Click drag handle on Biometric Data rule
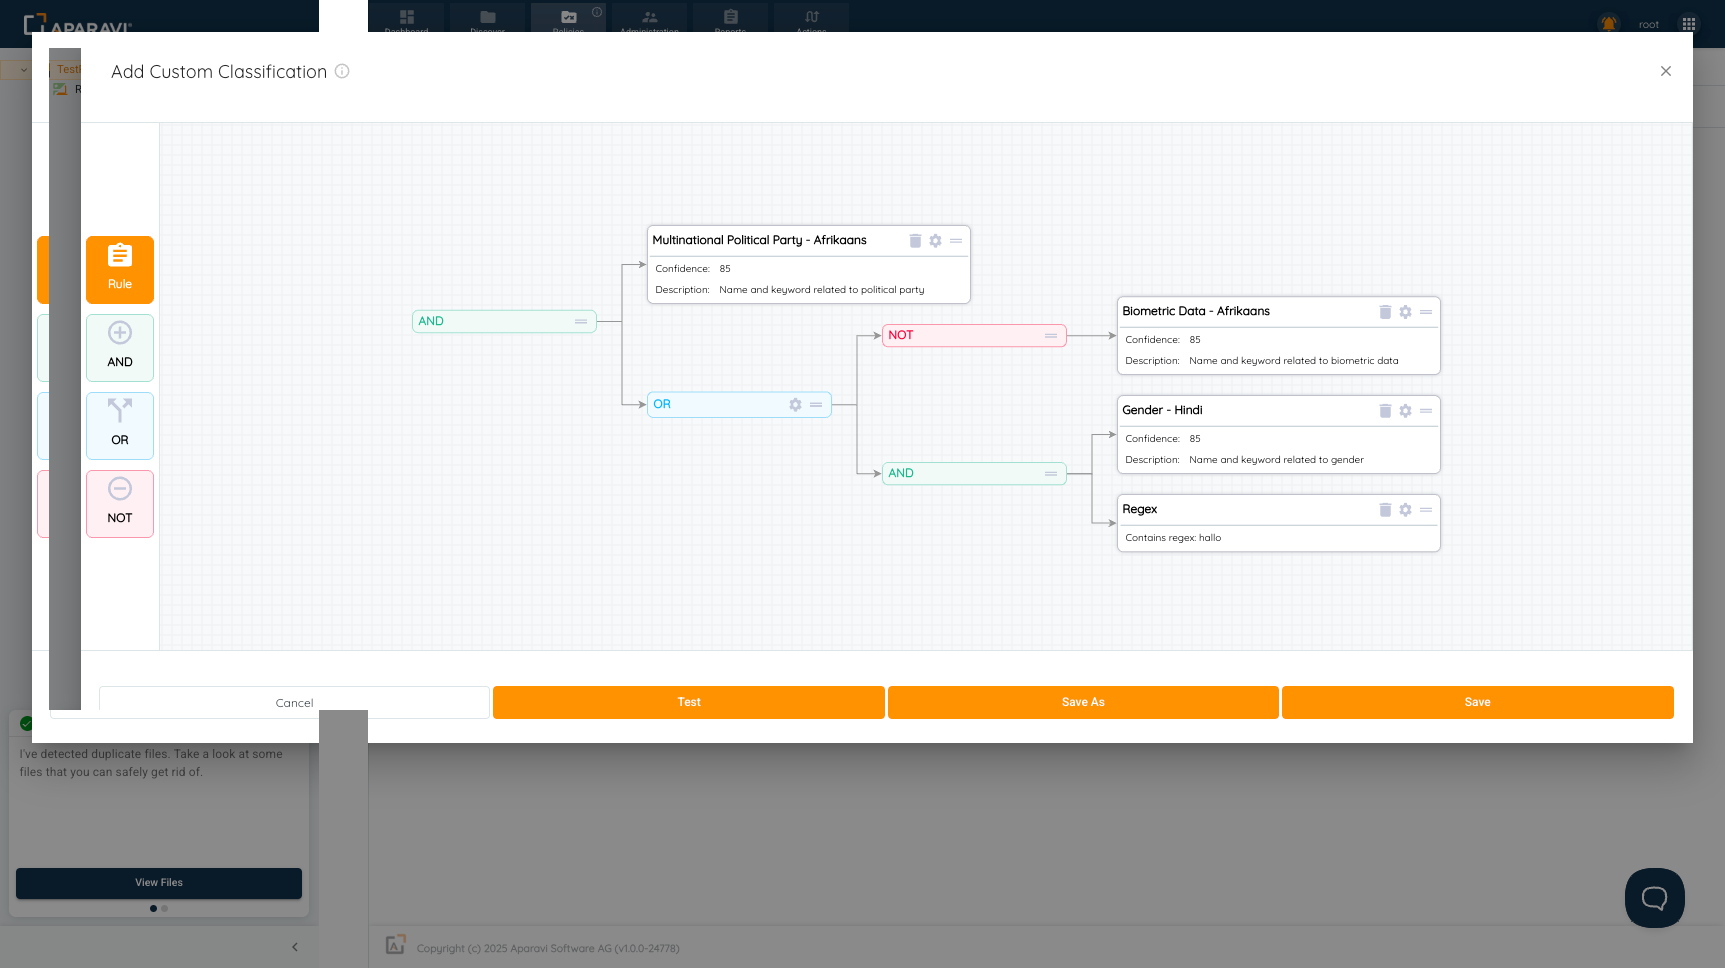Viewport: 1725px width, 968px height. 1426,312
